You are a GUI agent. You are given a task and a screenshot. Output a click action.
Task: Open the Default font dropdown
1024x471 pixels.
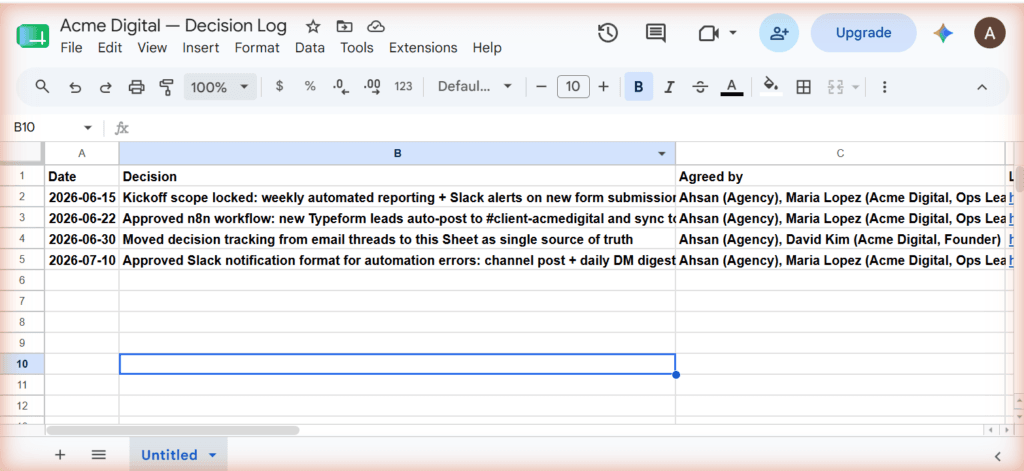(475, 86)
